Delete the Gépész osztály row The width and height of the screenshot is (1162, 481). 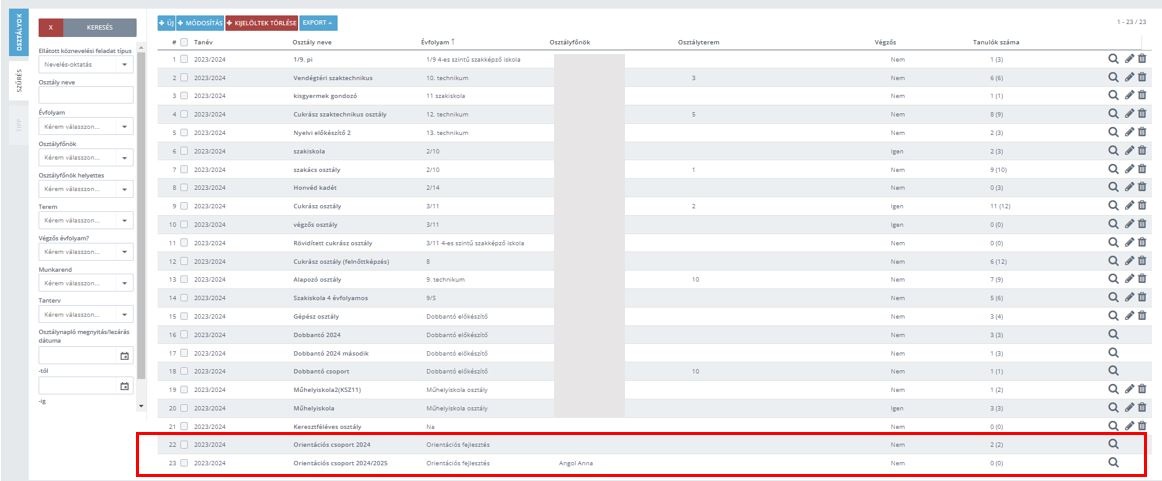[1142, 316]
